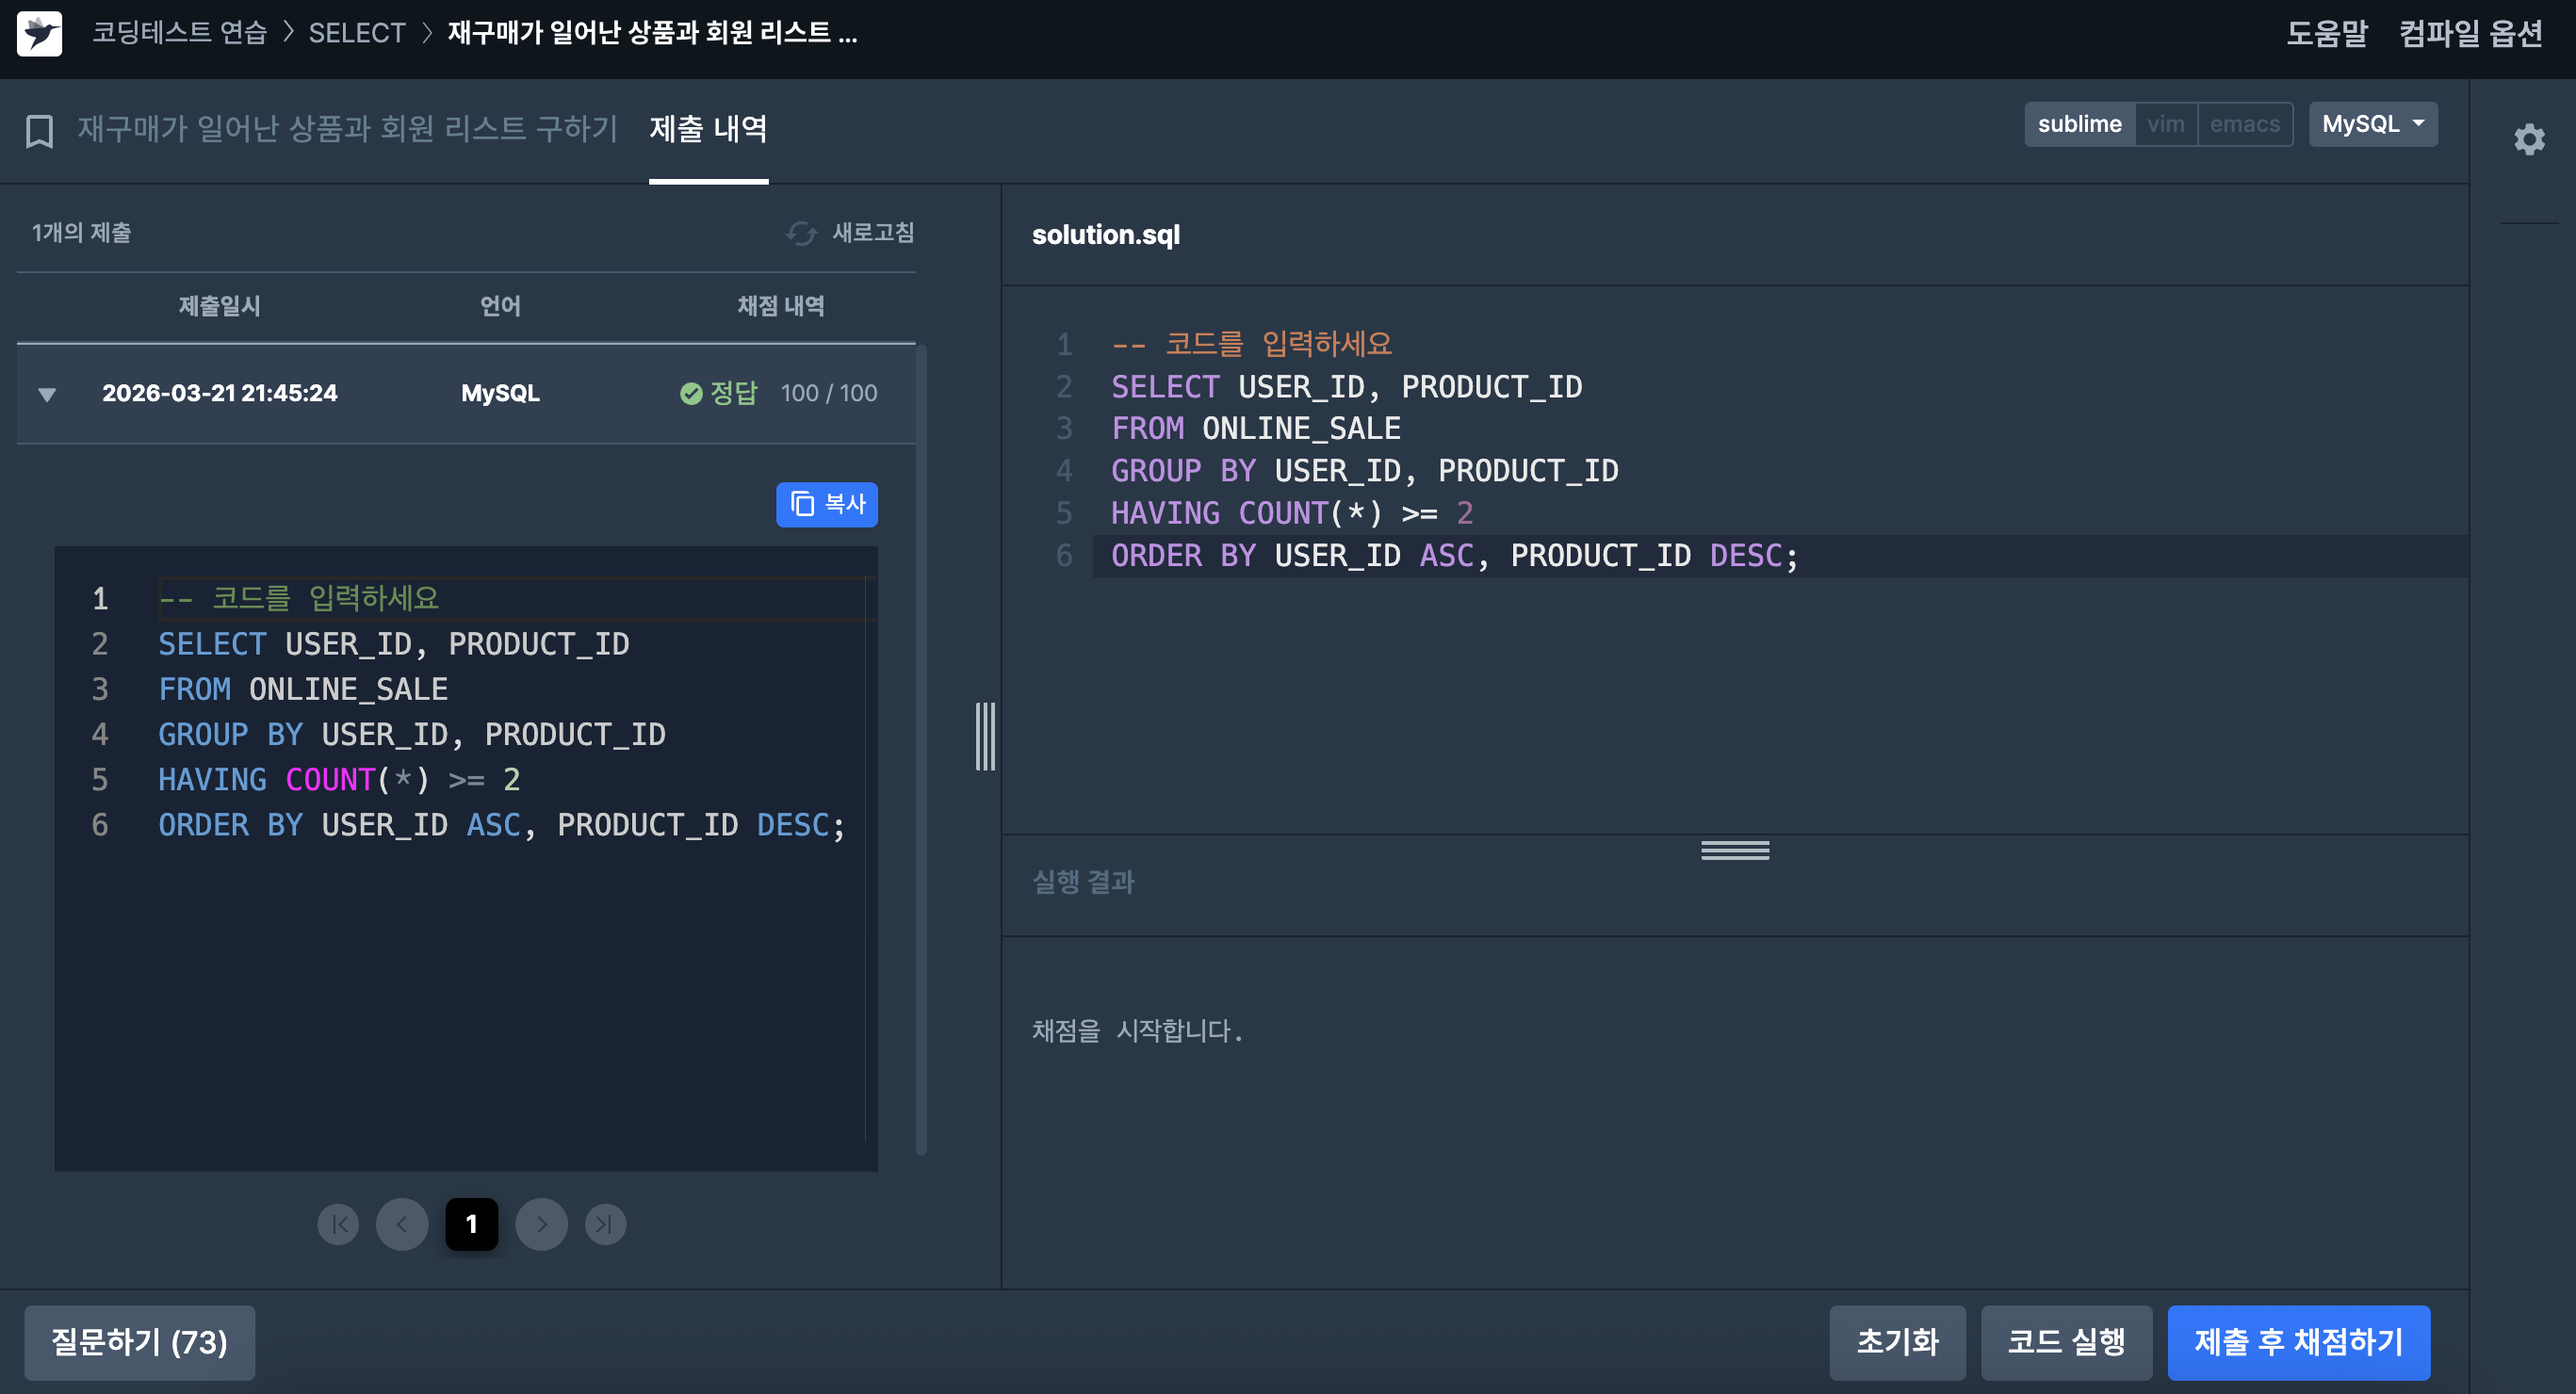This screenshot has height=1394, width=2576.
Task: Jump to the last submissions page
Action: tap(605, 1224)
